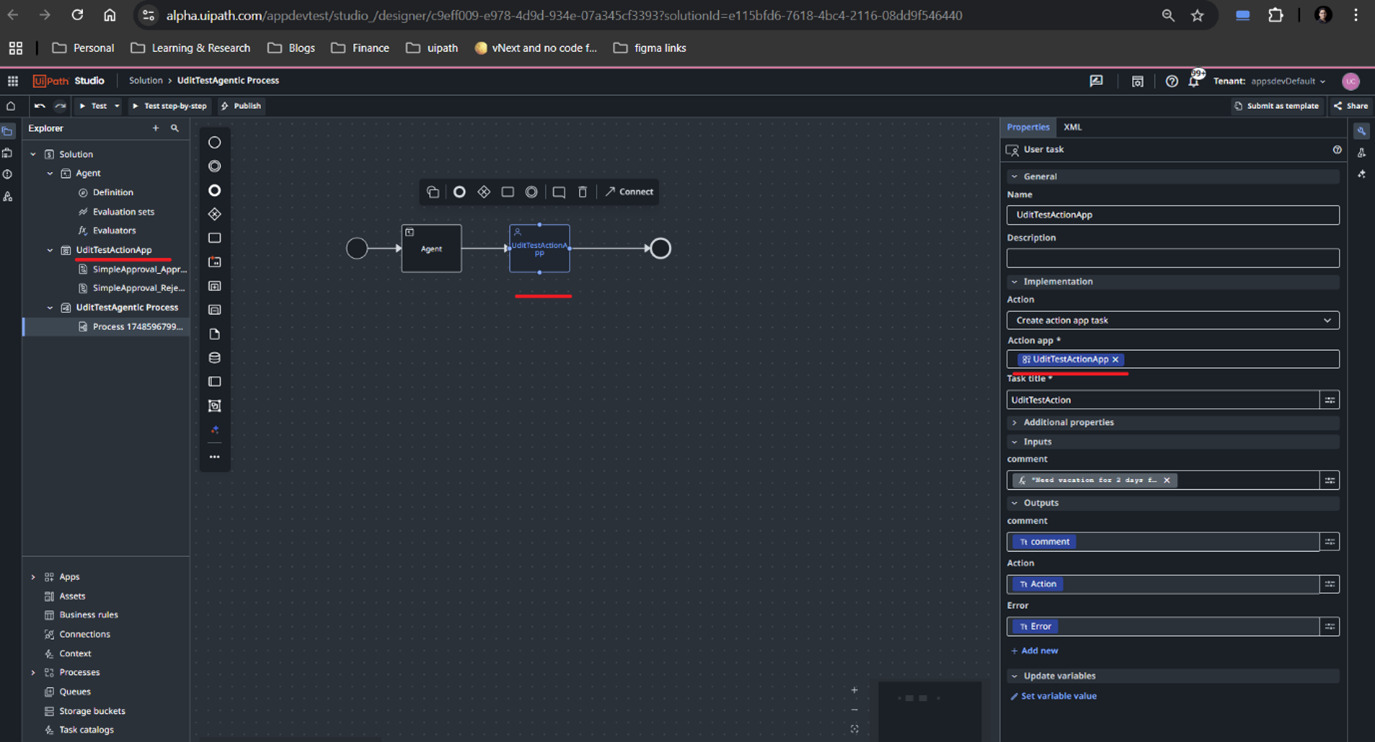This screenshot has height=742, width=1375.
Task: Click the Undo arrow in the toolbar
Action: click(x=40, y=106)
